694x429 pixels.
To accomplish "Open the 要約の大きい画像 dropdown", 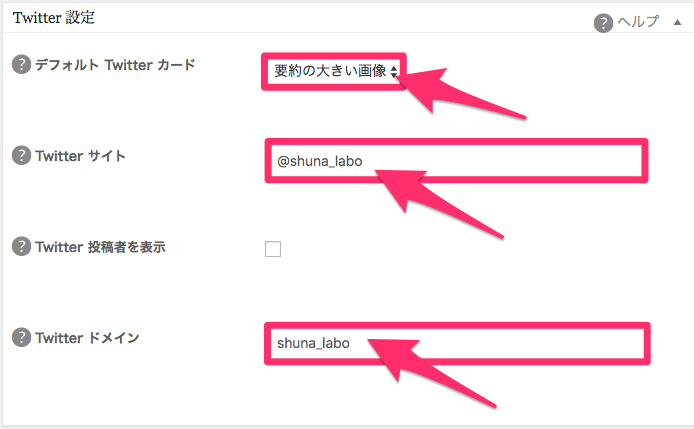I will coord(334,71).
